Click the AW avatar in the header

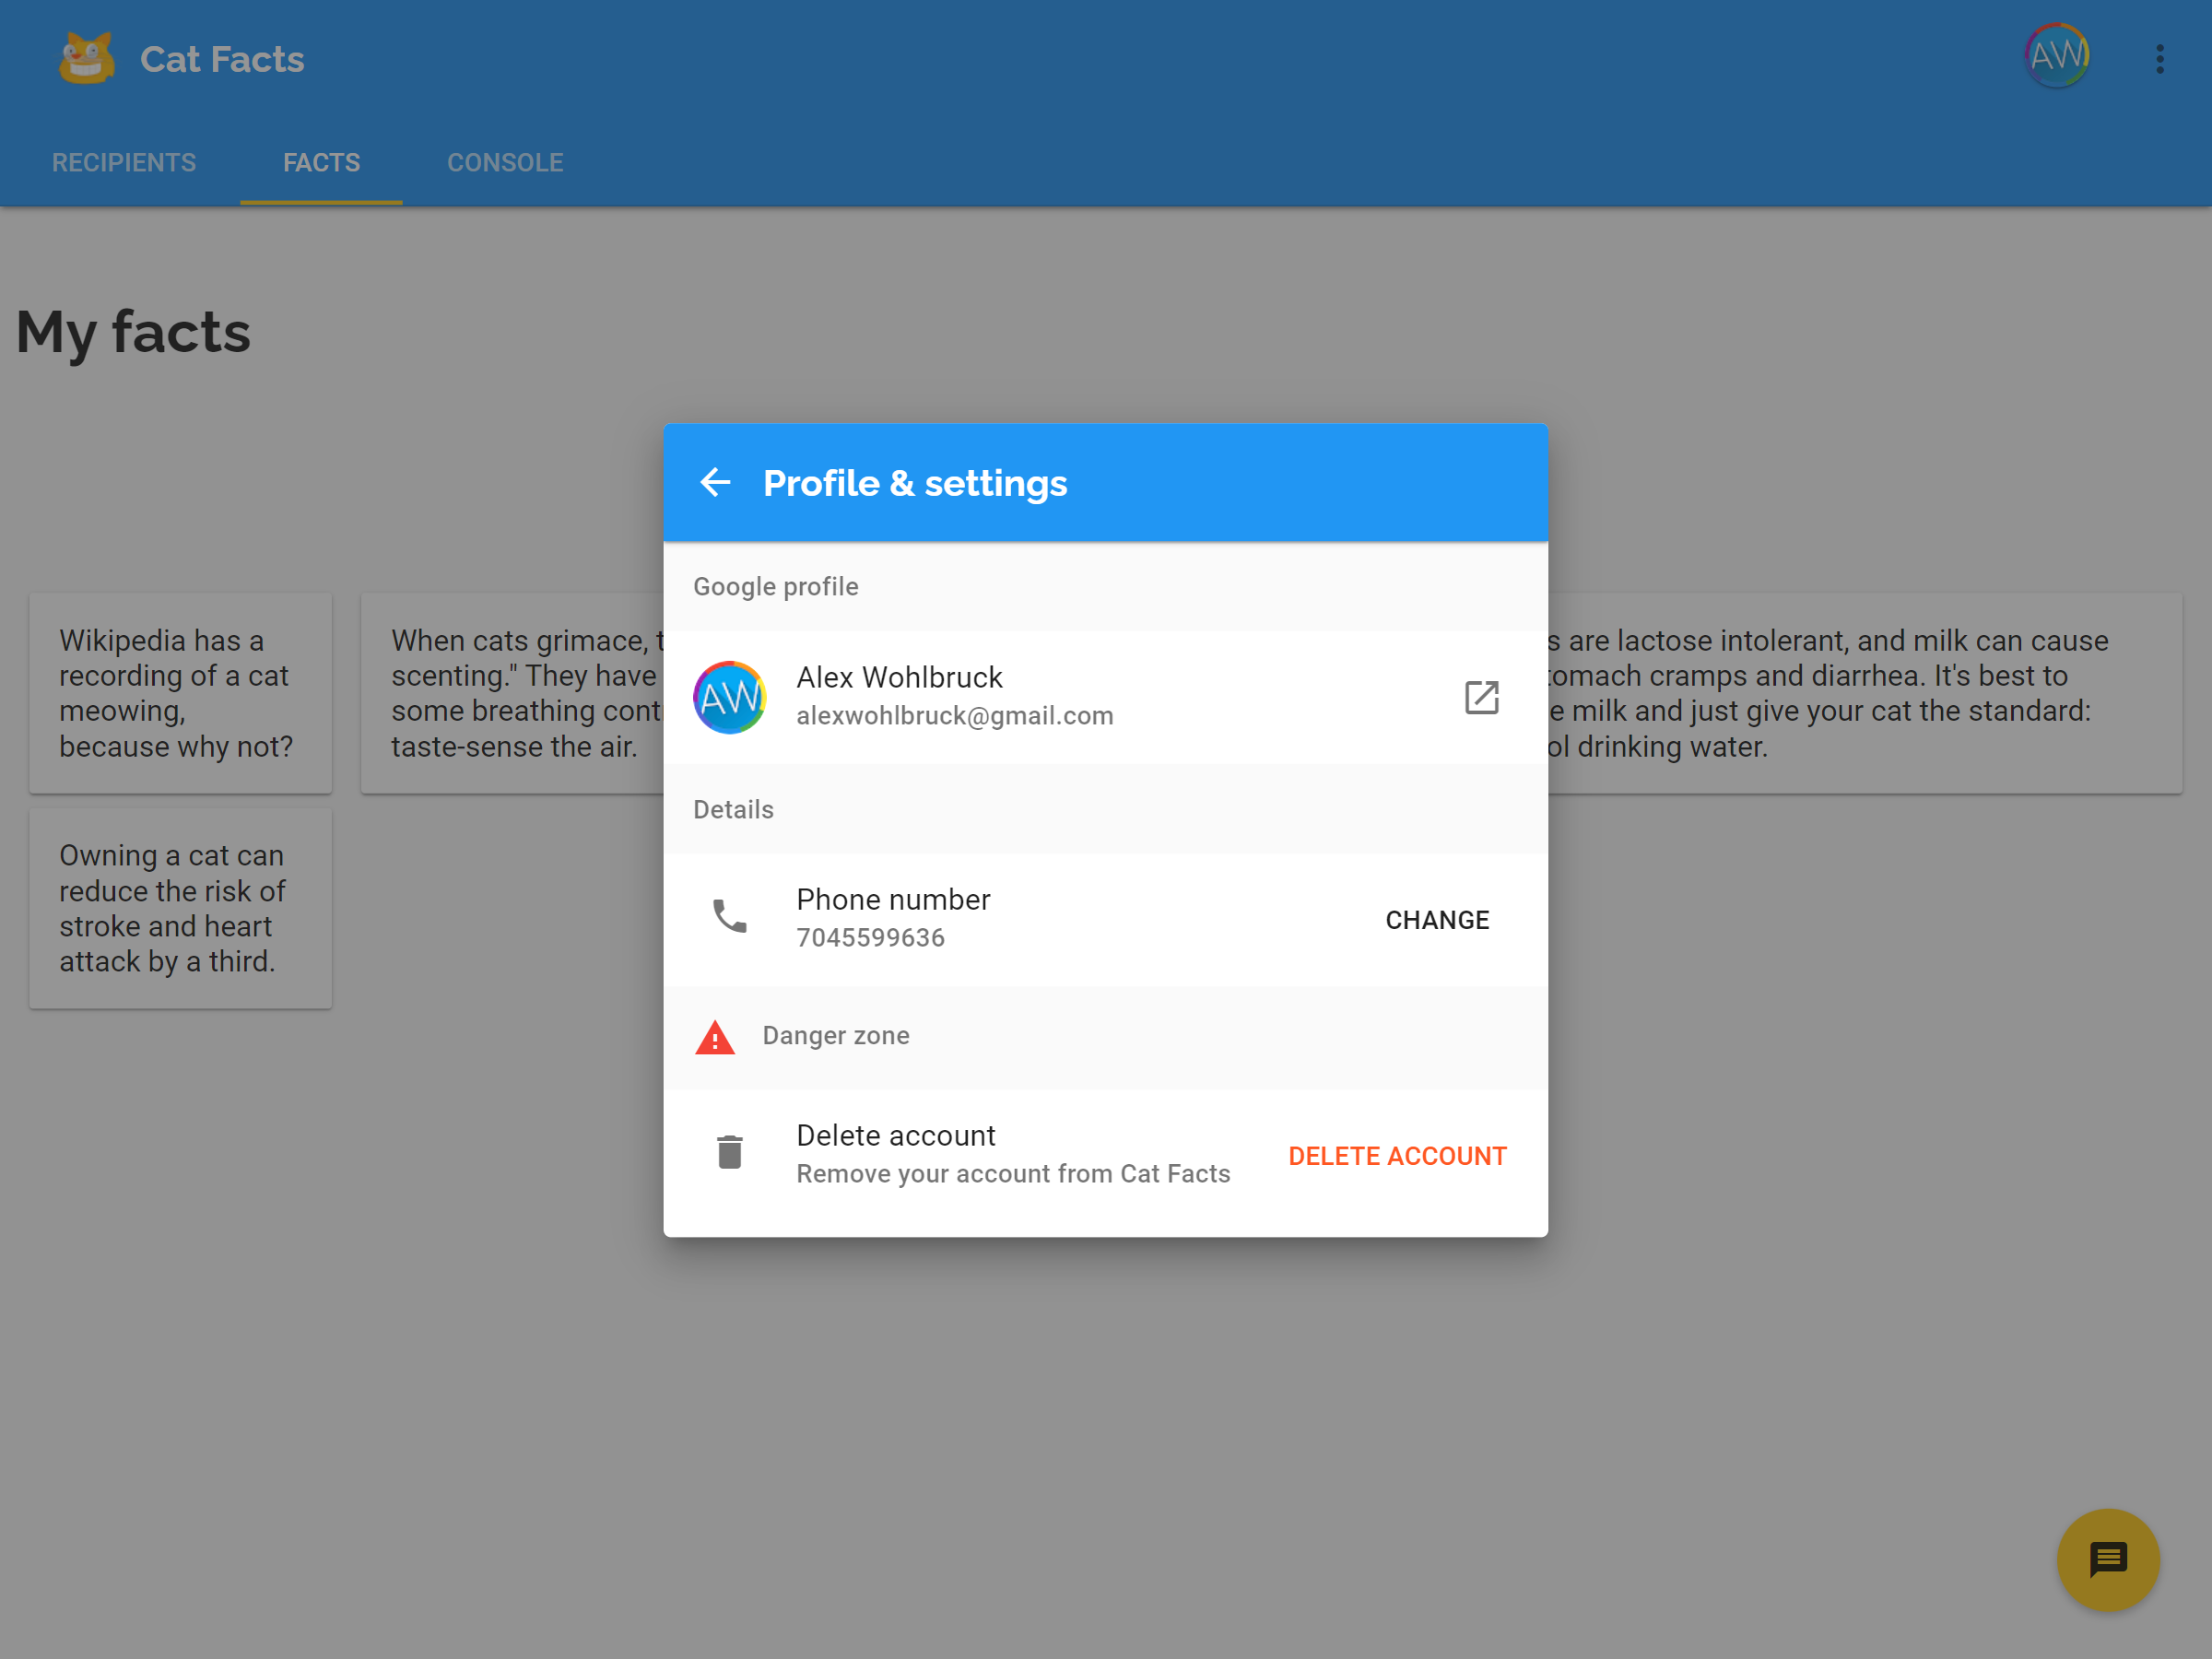(x=2057, y=56)
